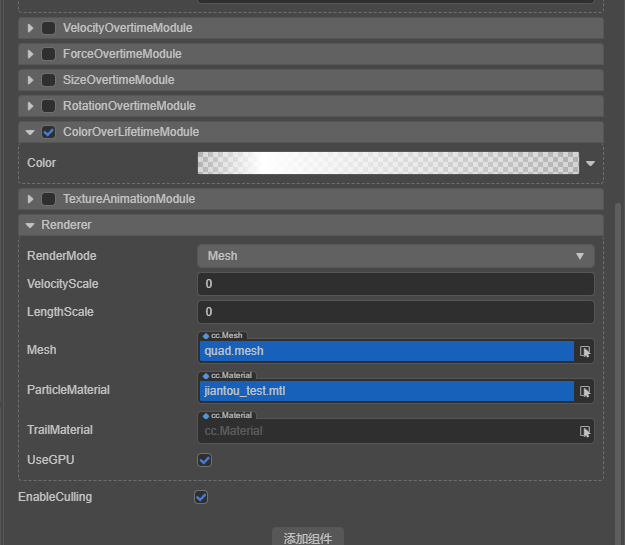625x545 pixels.
Task: Collapse the Renderer section
Action: click(x=30, y=225)
